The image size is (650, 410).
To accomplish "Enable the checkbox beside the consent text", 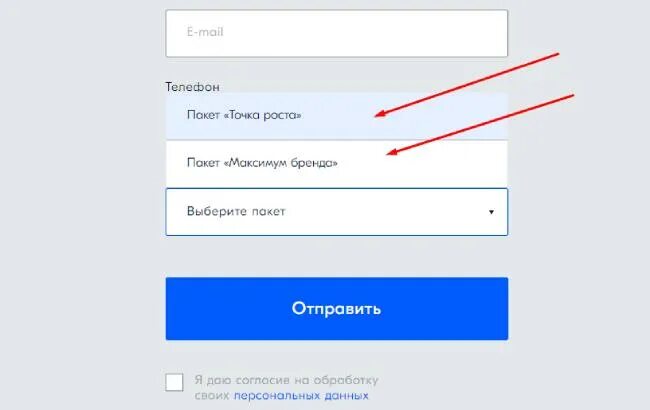I will click(174, 382).
